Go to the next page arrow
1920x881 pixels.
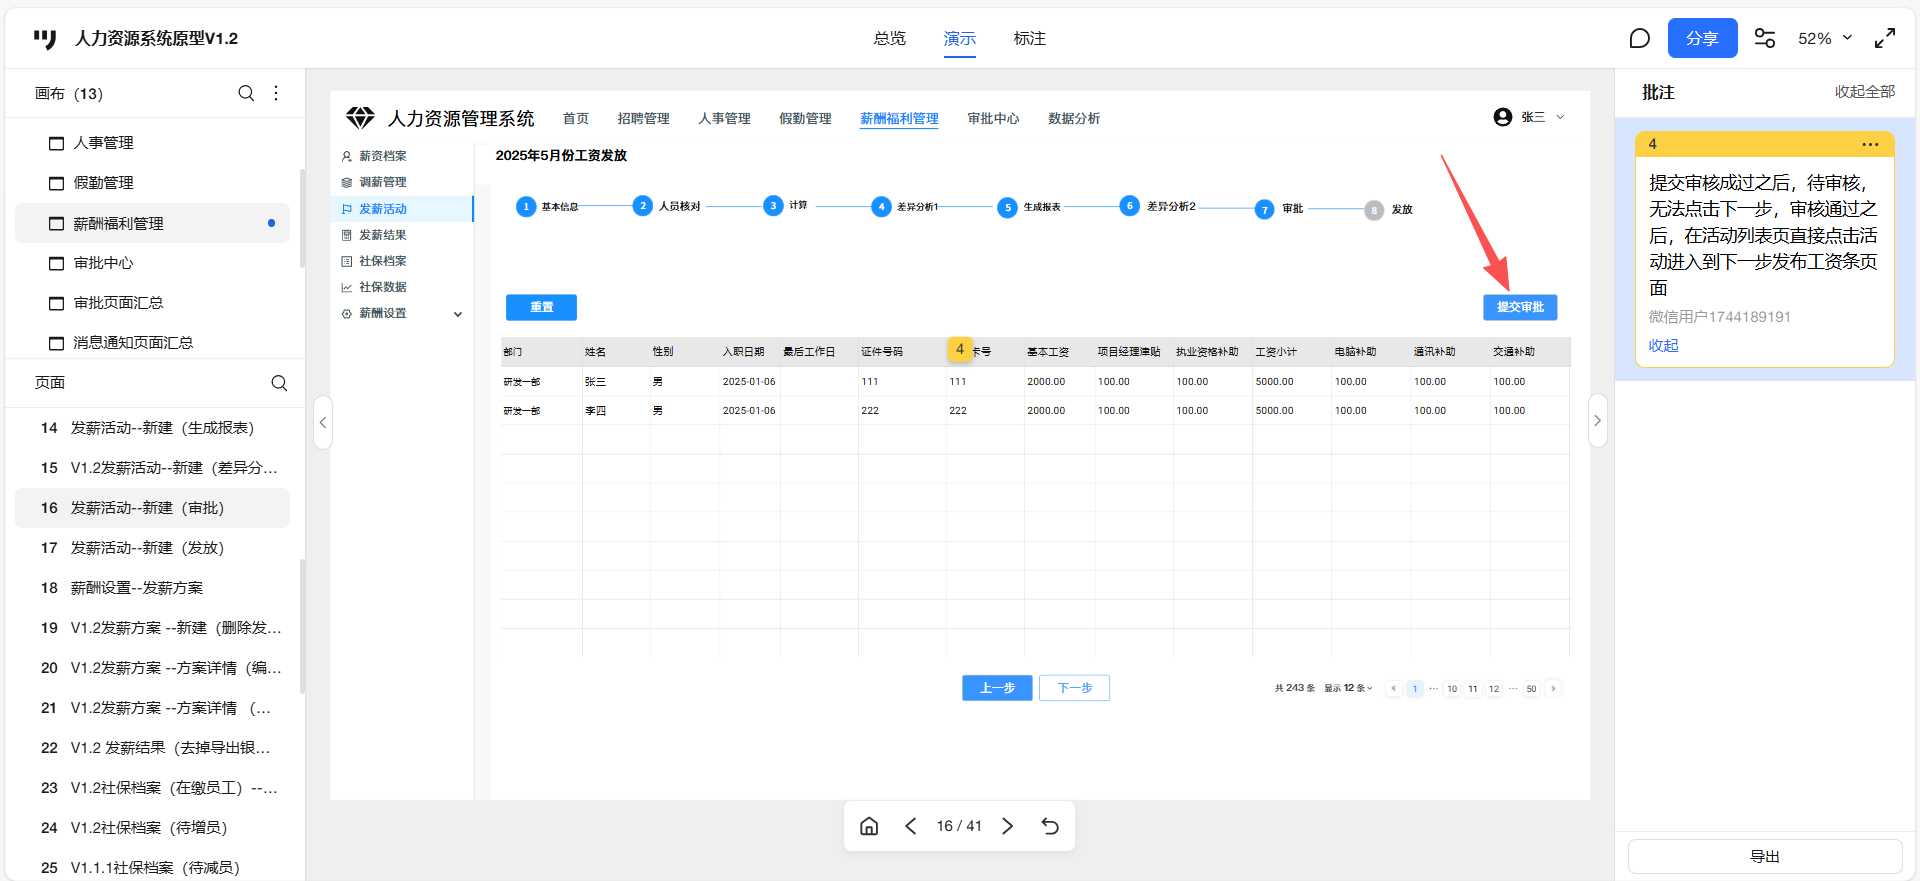[x=1008, y=826]
